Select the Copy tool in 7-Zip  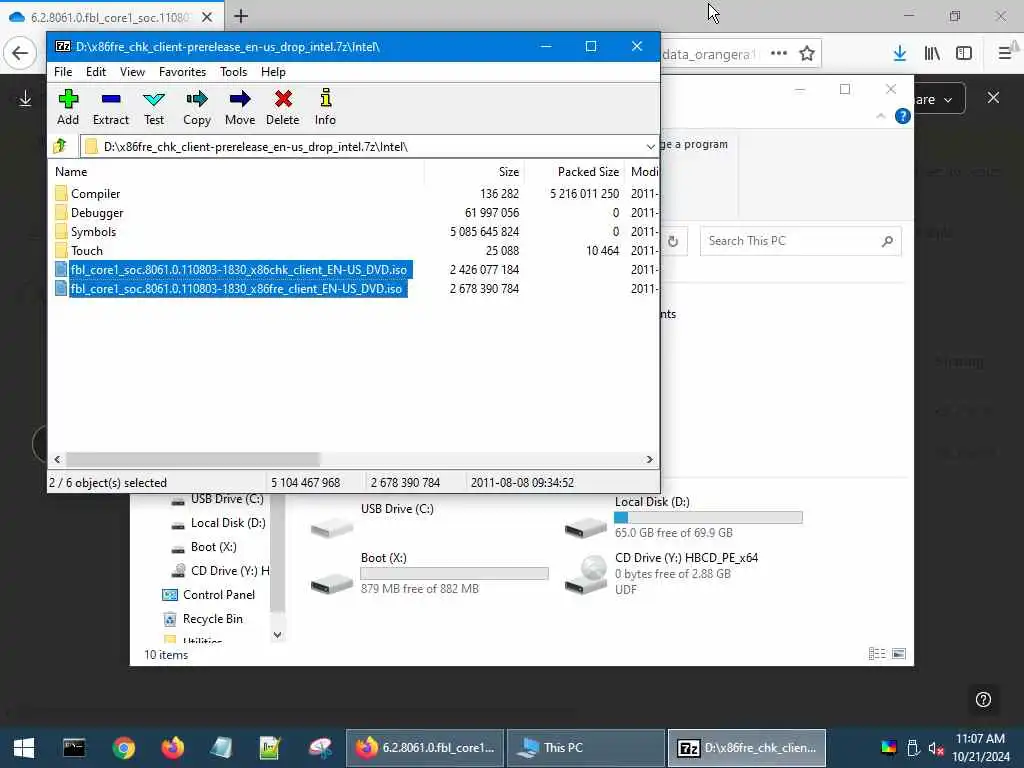197,107
